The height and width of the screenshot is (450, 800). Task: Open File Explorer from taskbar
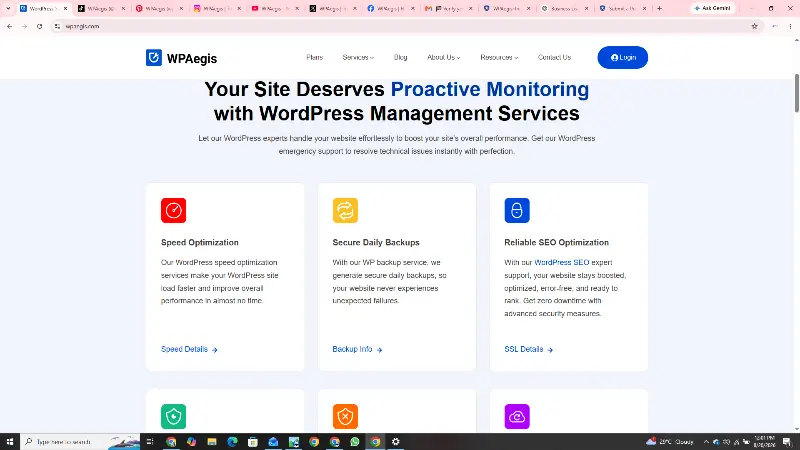[212, 441]
